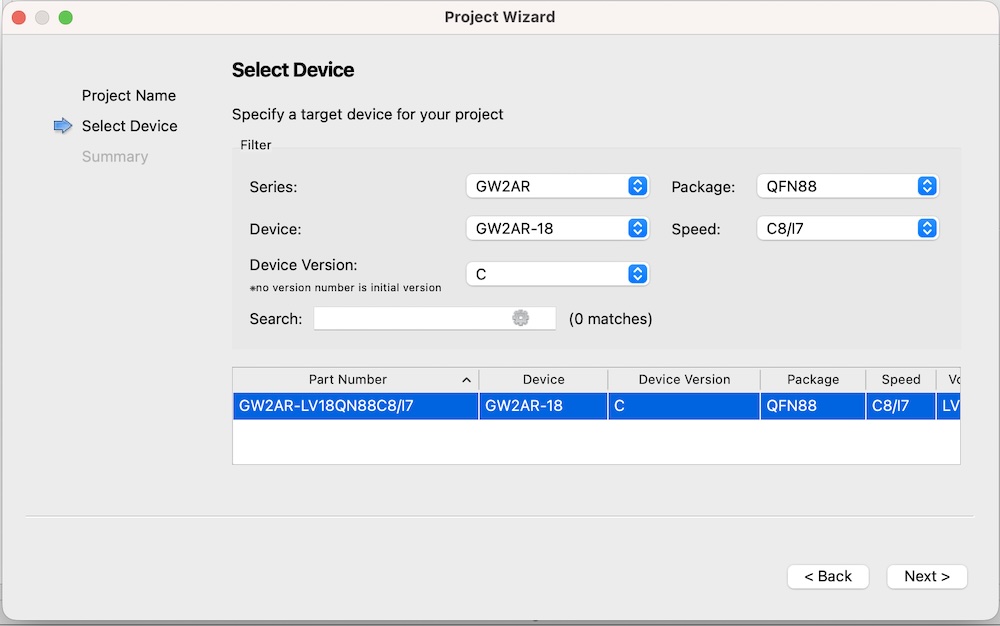This screenshot has width=1000, height=626.
Task: Go to Summary wizard step
Action: [114, 157]
